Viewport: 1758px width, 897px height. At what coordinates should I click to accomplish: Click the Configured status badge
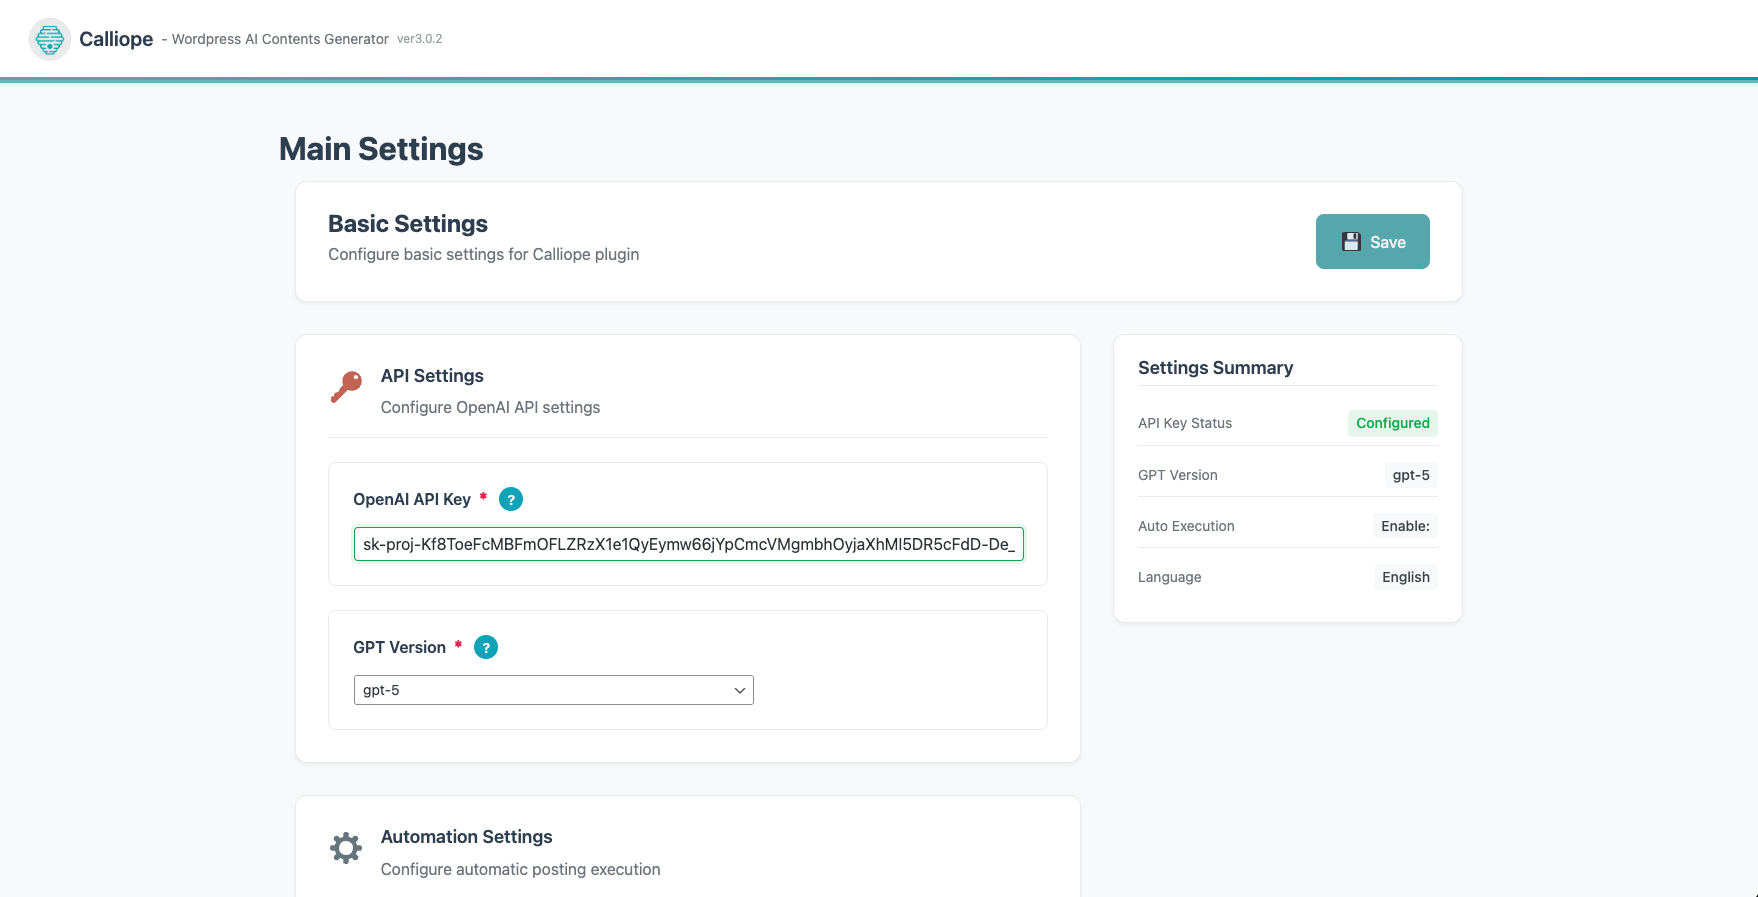tap(1393, 423)
